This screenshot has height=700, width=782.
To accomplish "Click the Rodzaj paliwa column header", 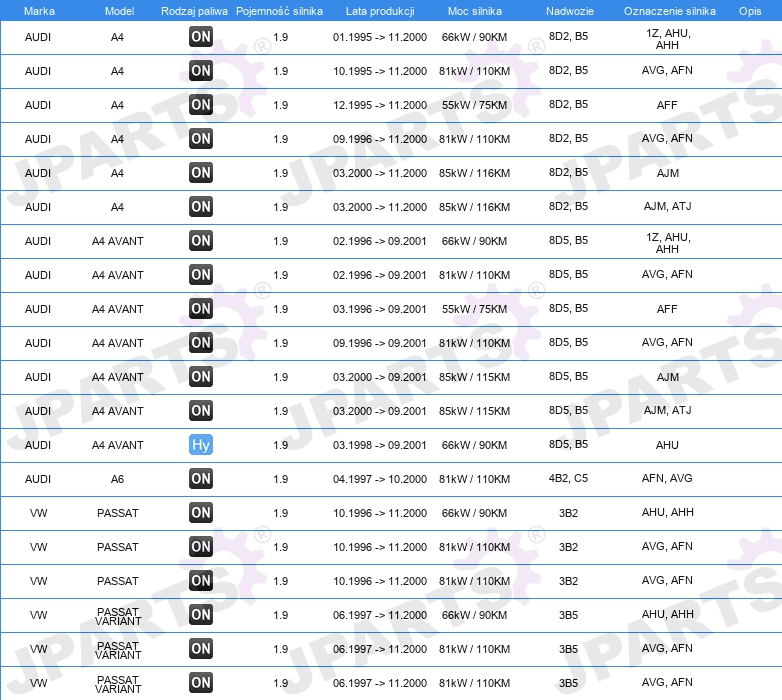I will point(194,11).
